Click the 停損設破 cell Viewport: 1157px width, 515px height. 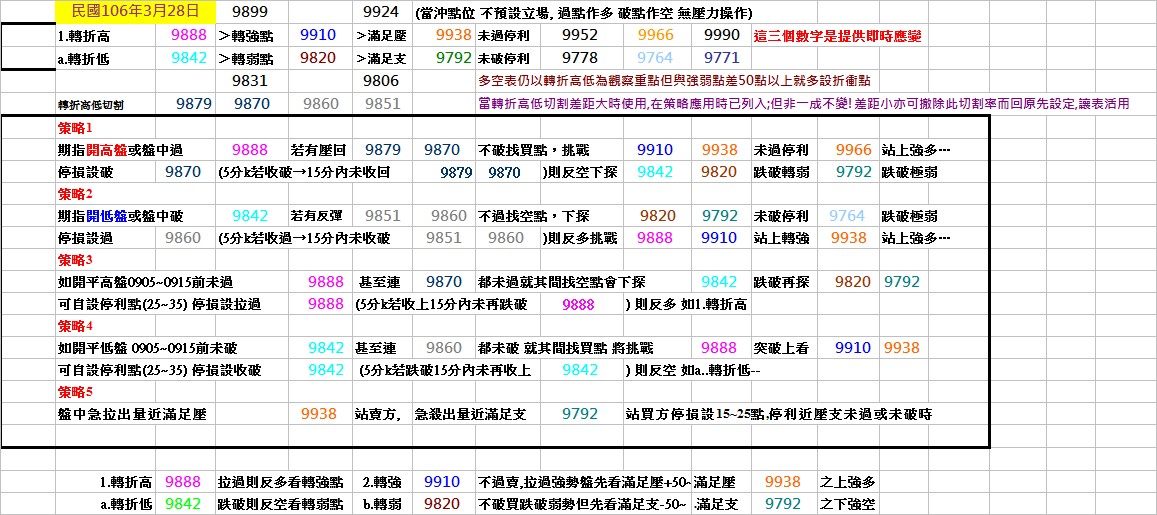pos(85,173)
